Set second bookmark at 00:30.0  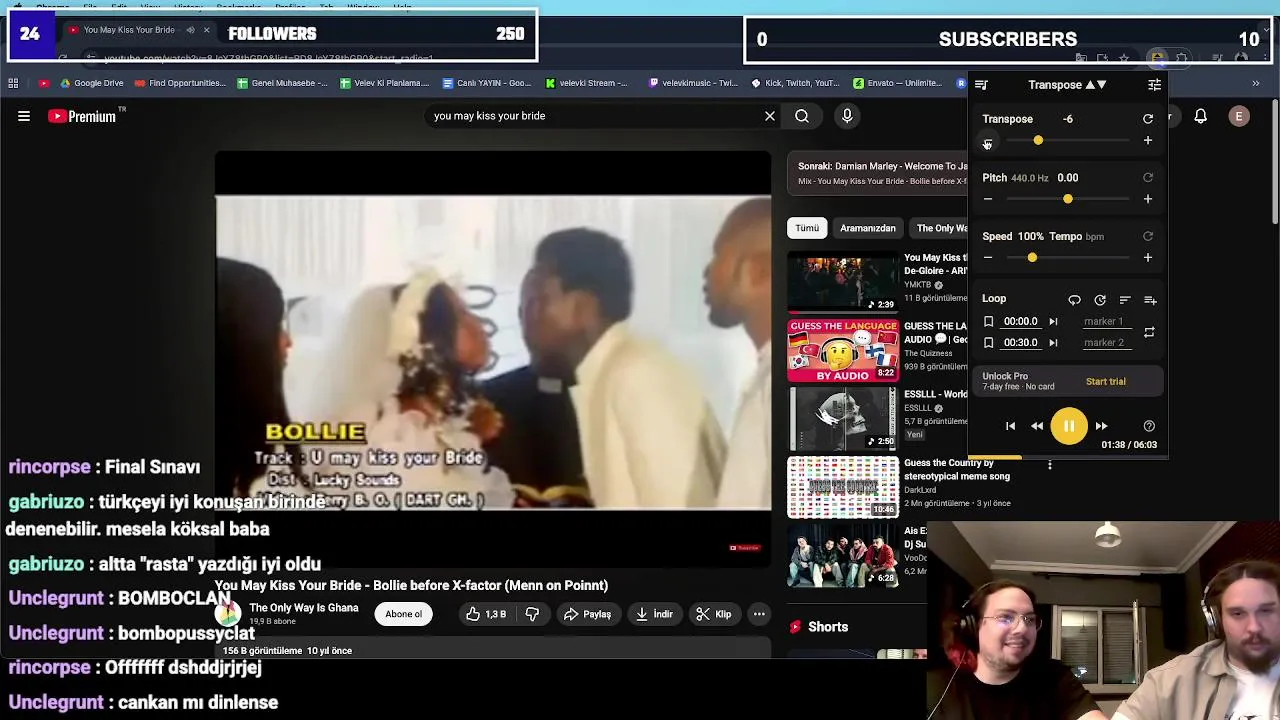[988, 343]
